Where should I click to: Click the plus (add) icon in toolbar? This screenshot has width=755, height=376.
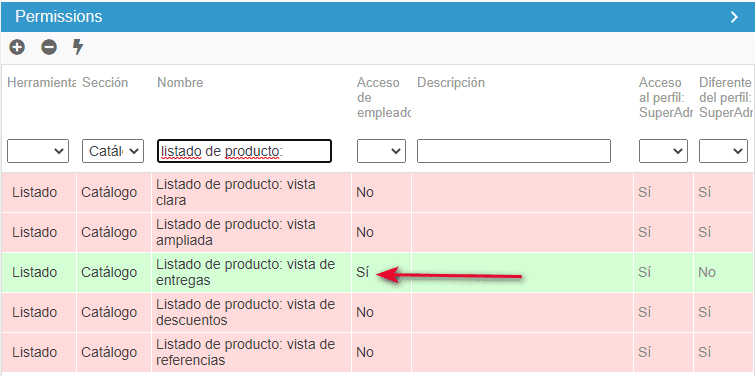pyautogui.click(x=17, y=47)
